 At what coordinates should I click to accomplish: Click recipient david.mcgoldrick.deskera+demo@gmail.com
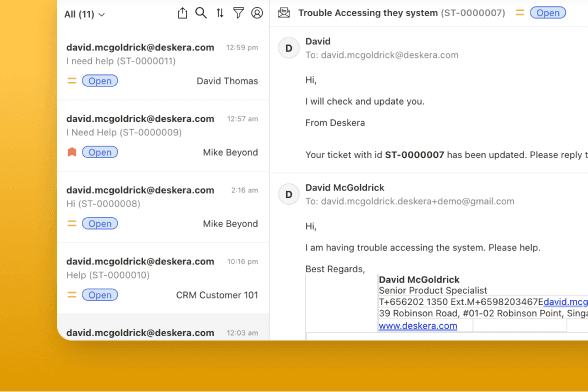point(417,201)
